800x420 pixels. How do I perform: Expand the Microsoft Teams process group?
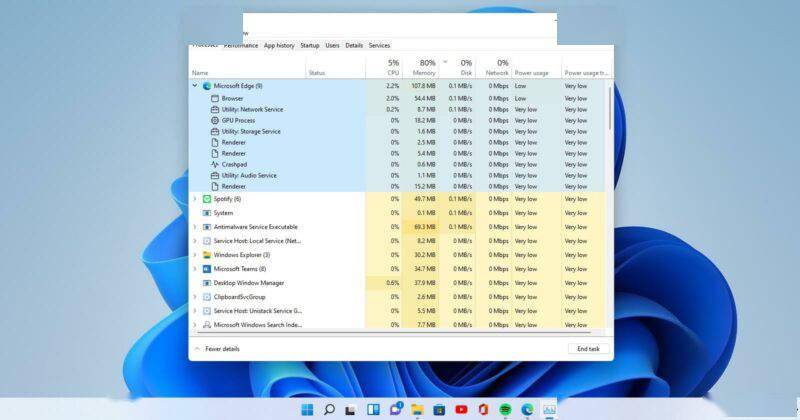(195, 269)
